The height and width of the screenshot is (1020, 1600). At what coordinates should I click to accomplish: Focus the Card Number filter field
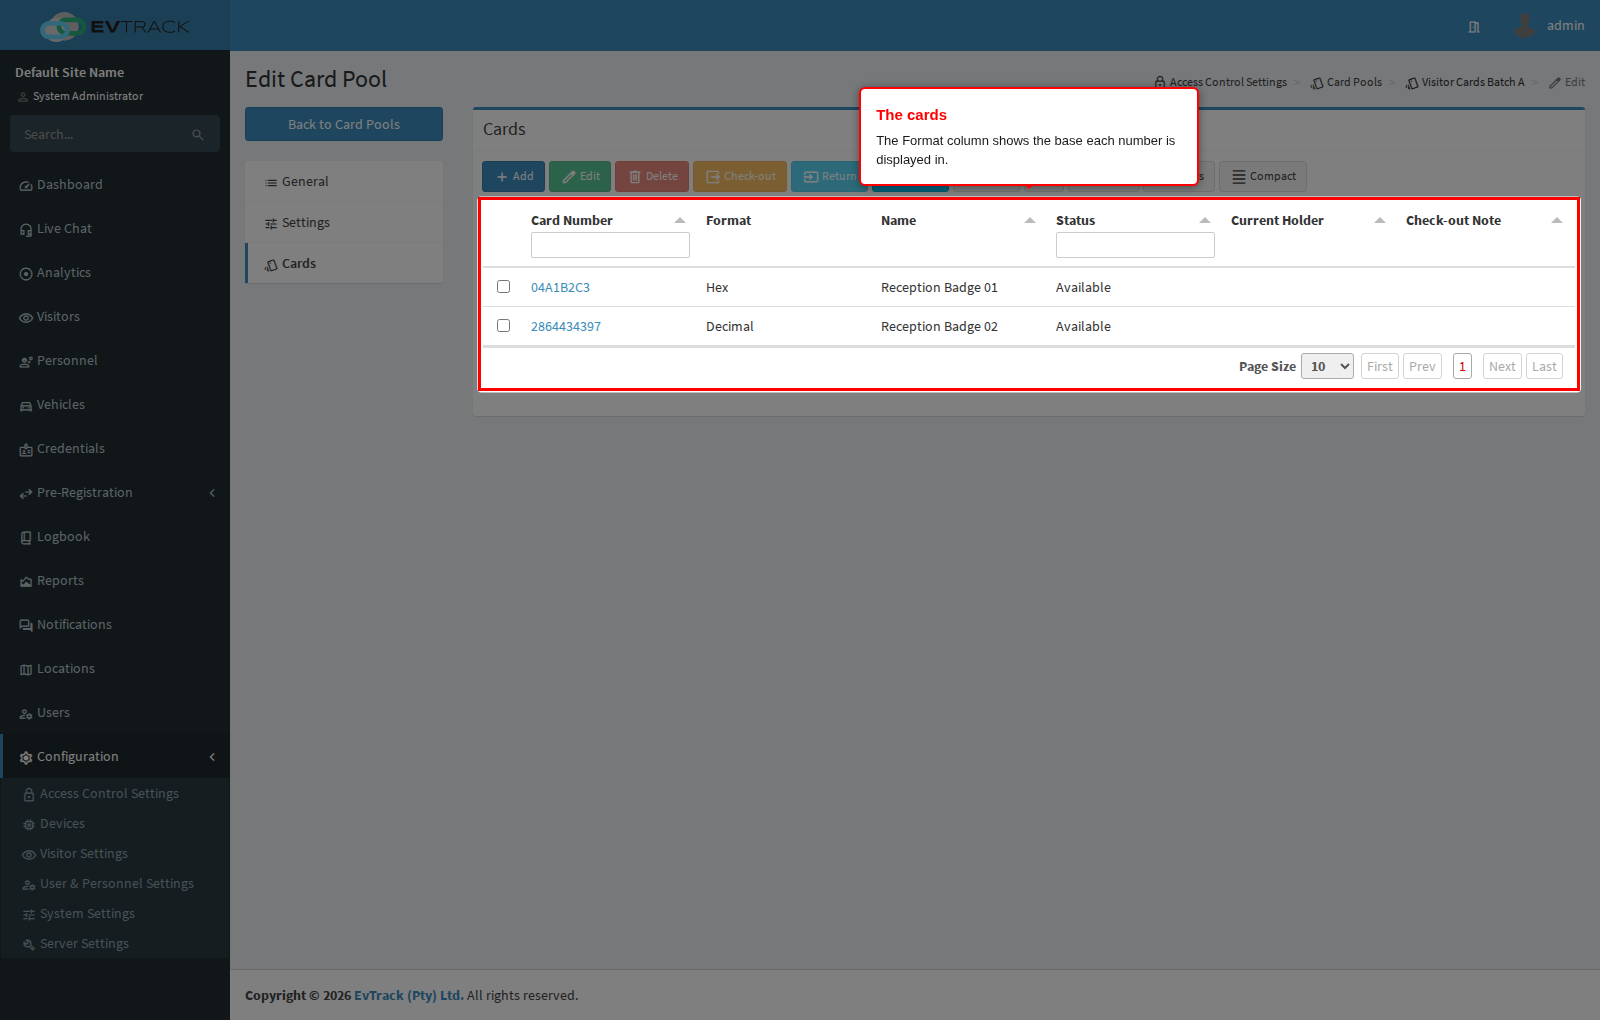click(610, 245)
